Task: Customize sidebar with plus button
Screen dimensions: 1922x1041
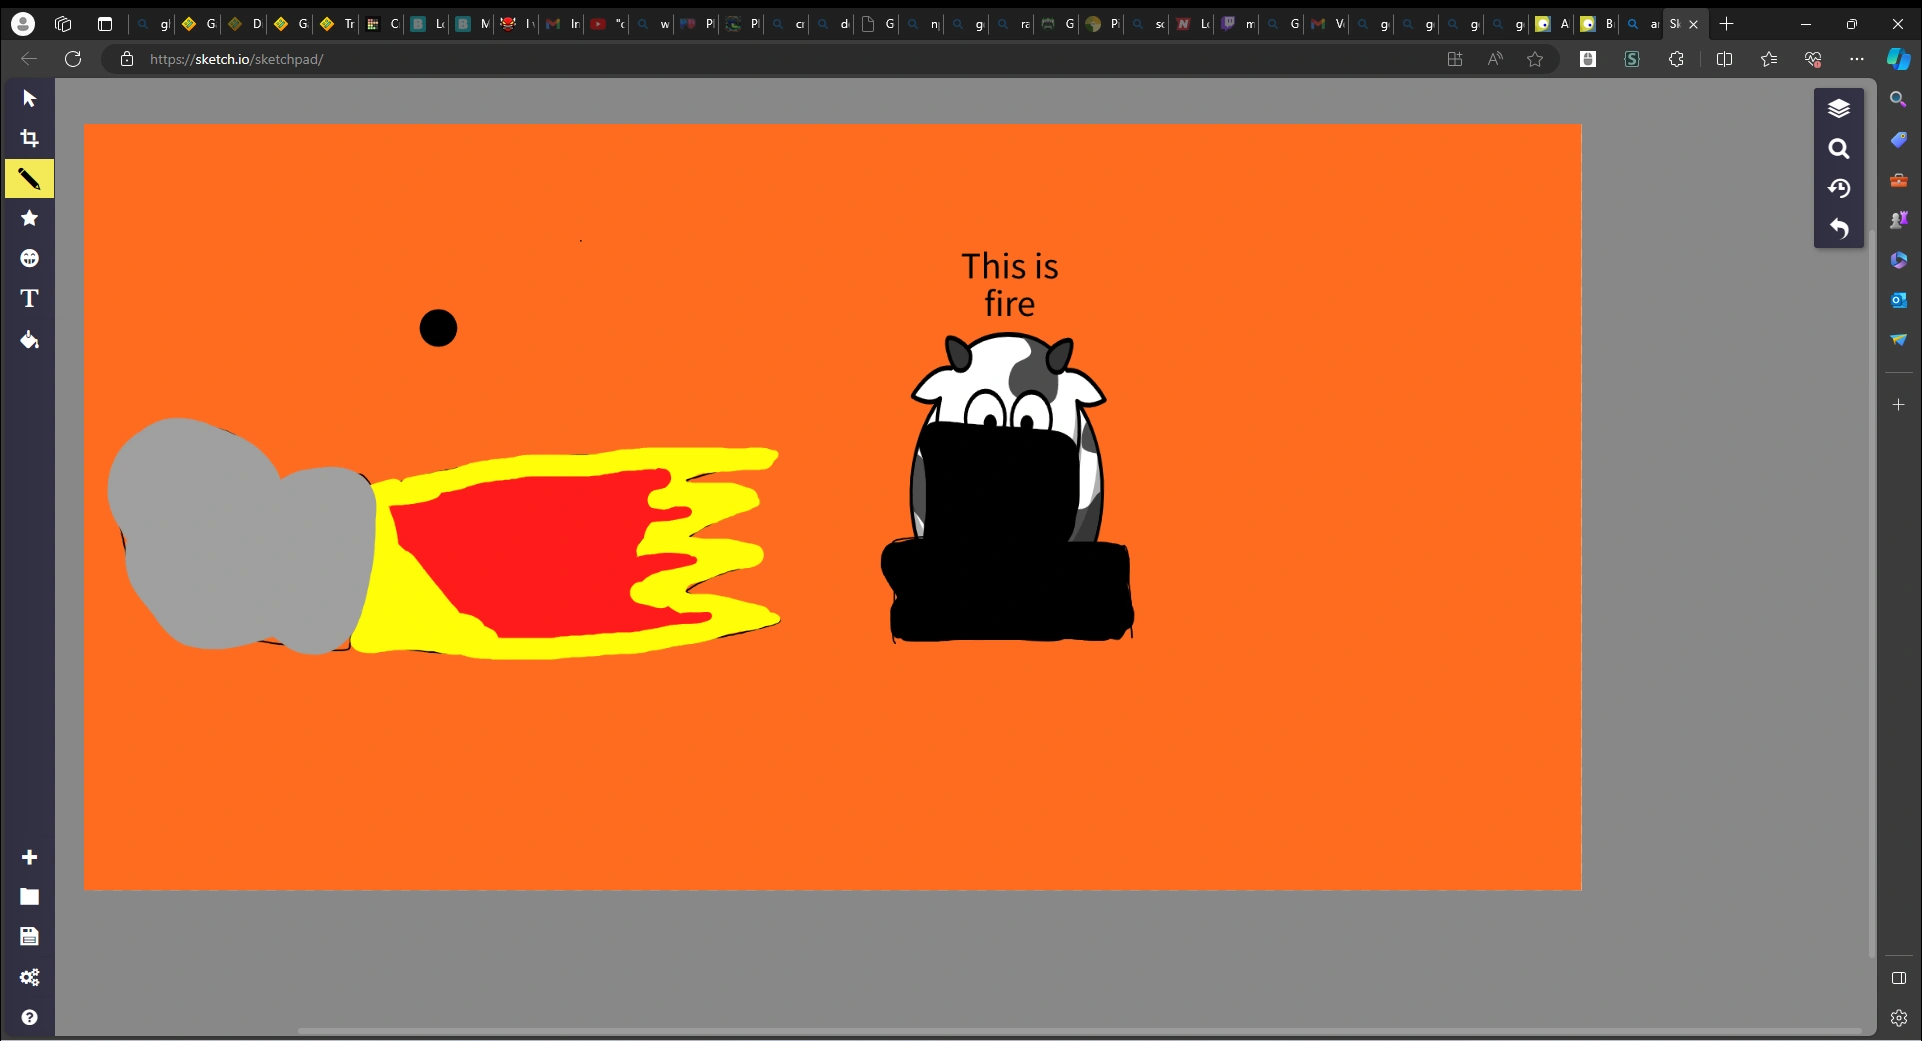Action: (x=1898, y=405)
